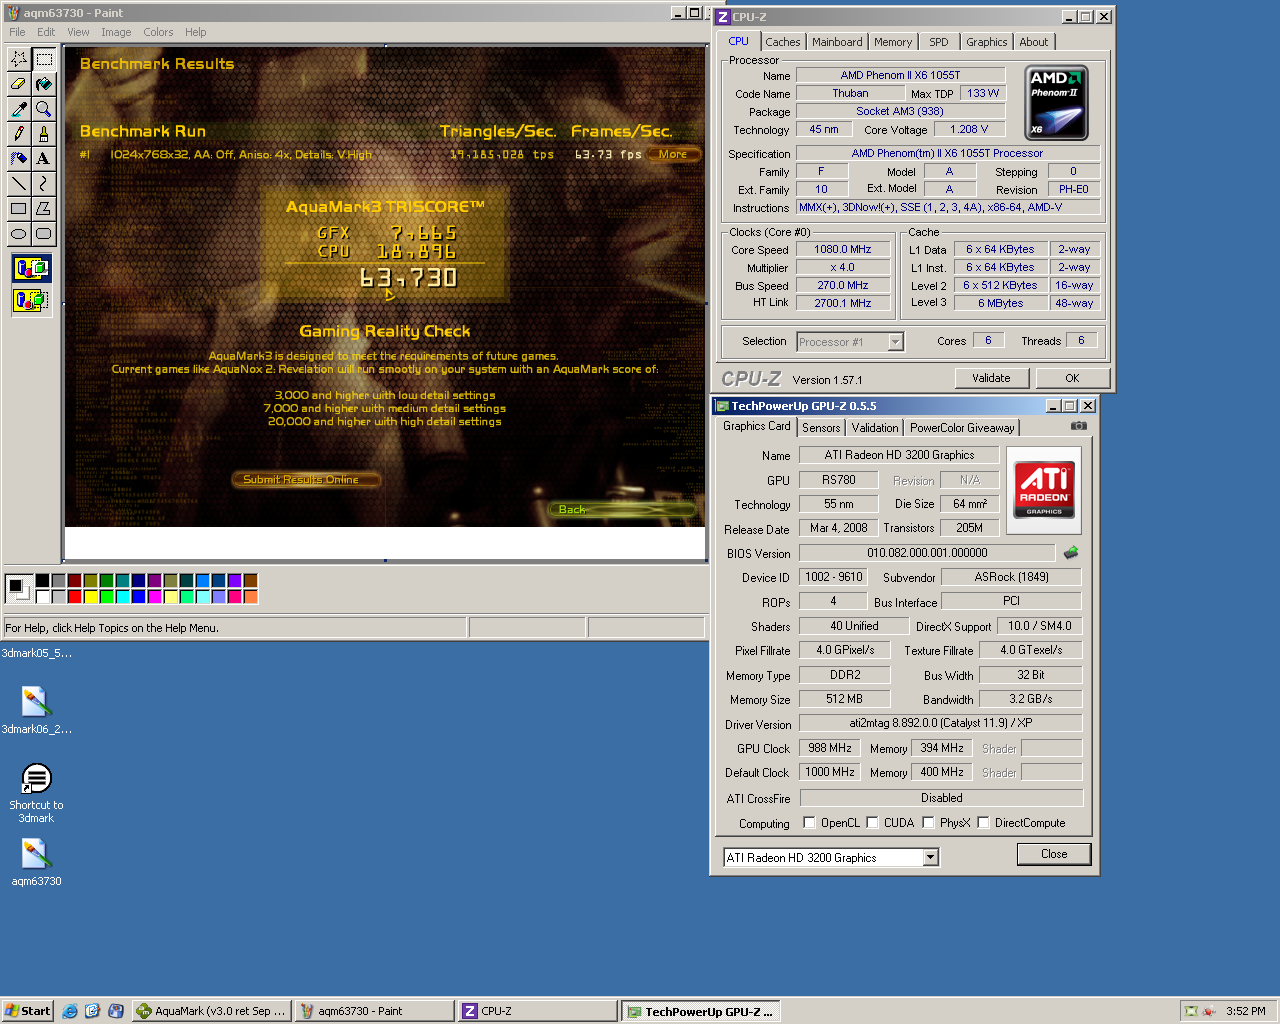
Task: Open the Colors menu in Paint
Action: click(158, 32)
